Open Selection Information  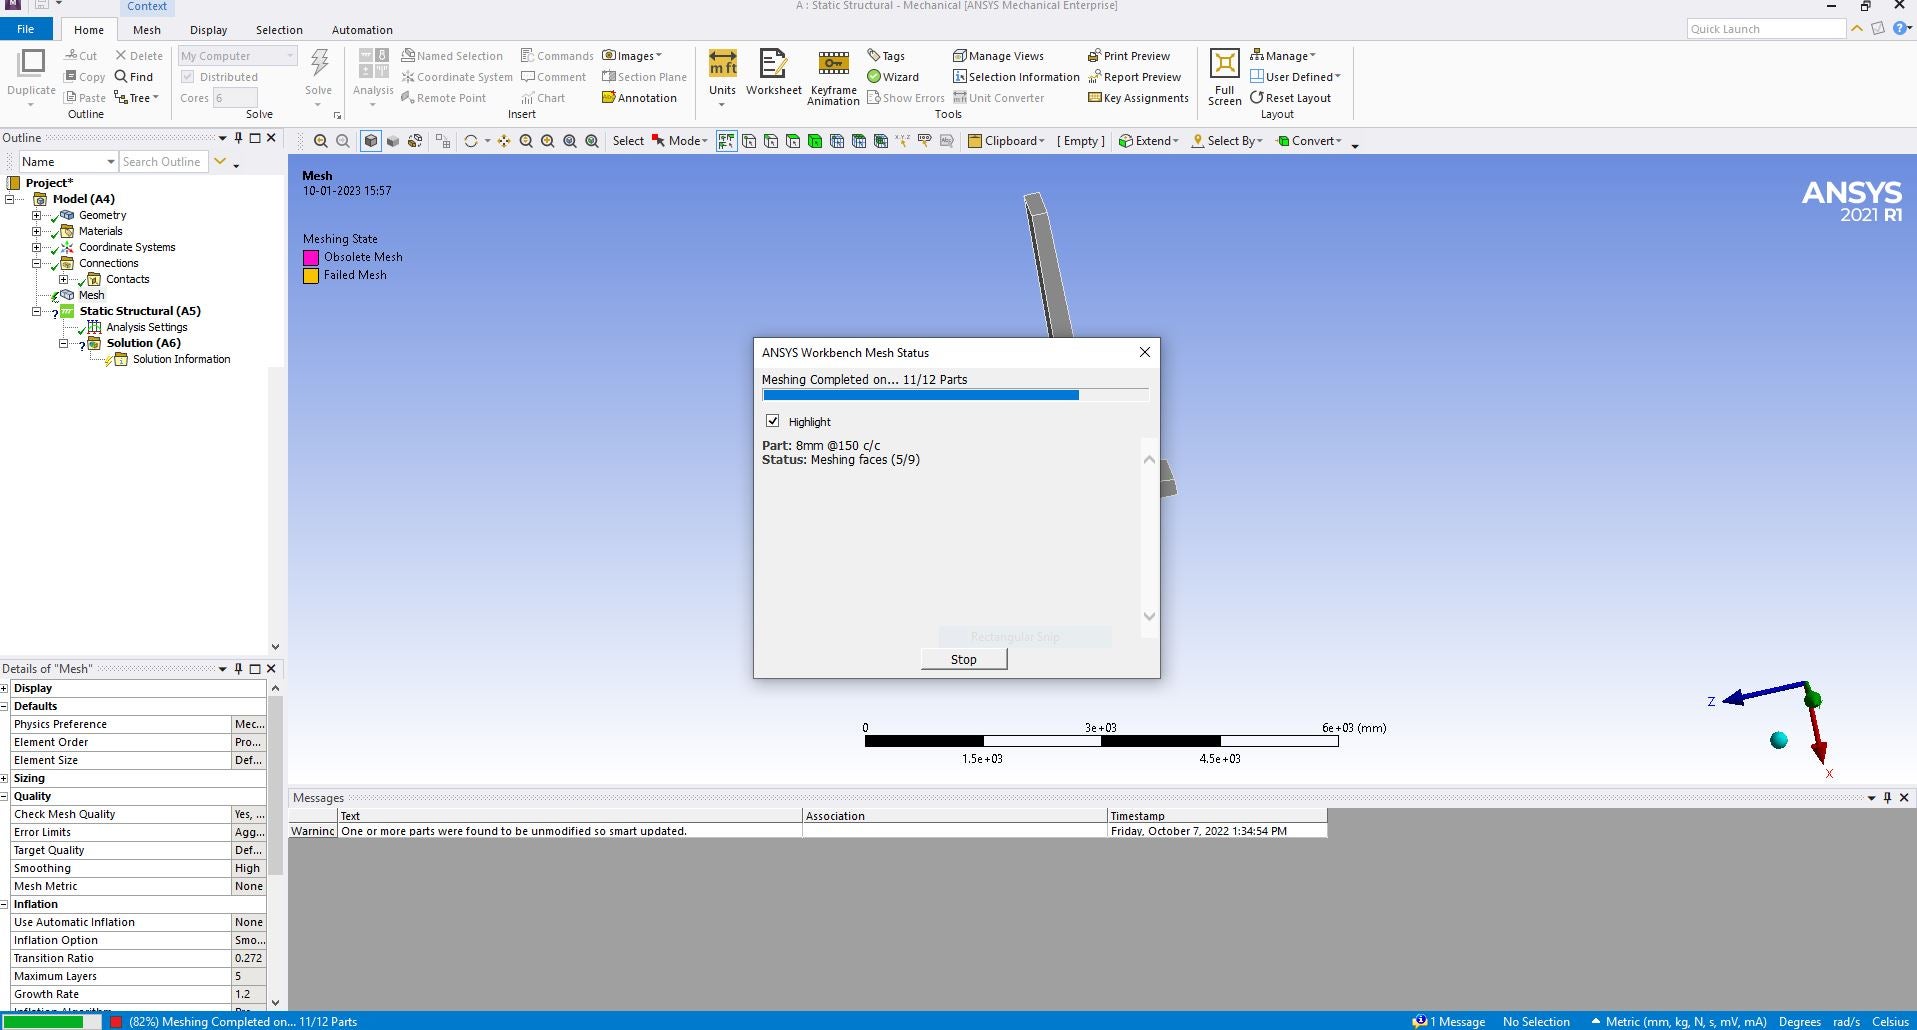click(1016, 77)
